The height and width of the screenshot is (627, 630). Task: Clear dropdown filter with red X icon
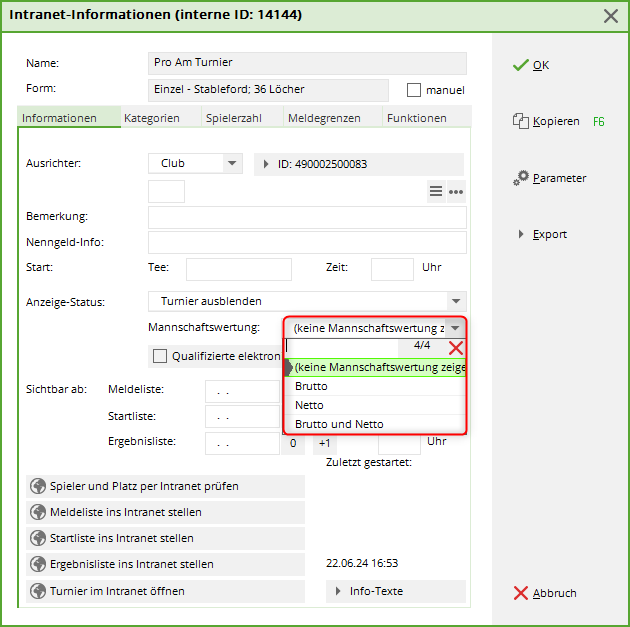point(455,347)
